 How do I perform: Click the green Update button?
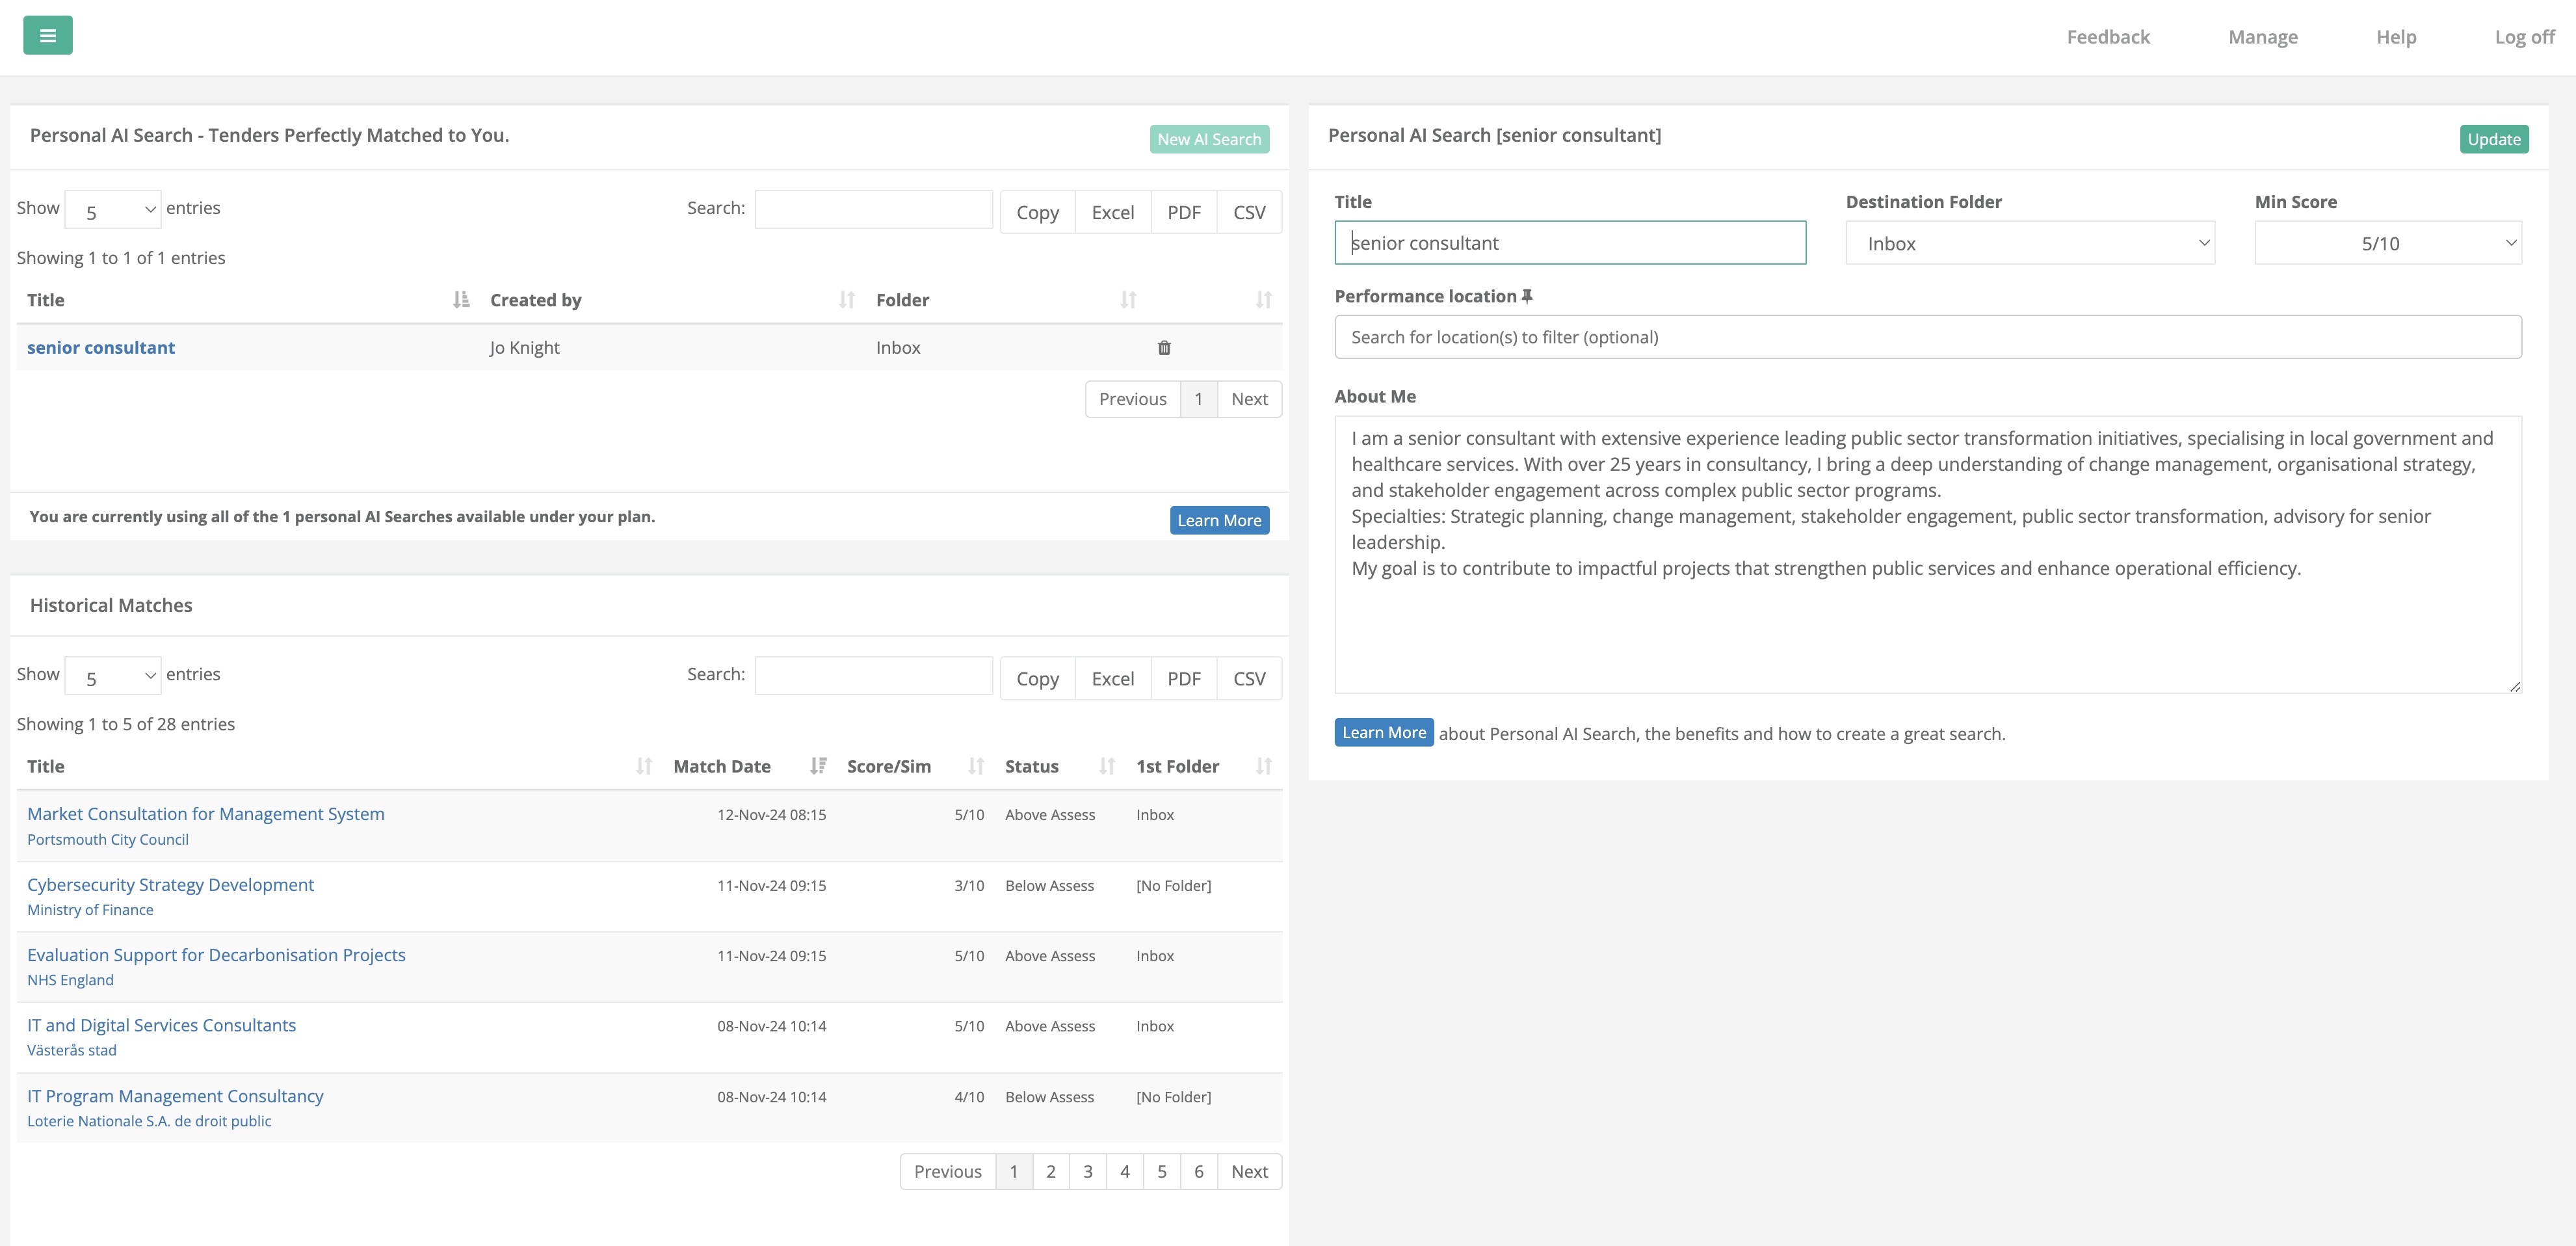[2493, 139]
